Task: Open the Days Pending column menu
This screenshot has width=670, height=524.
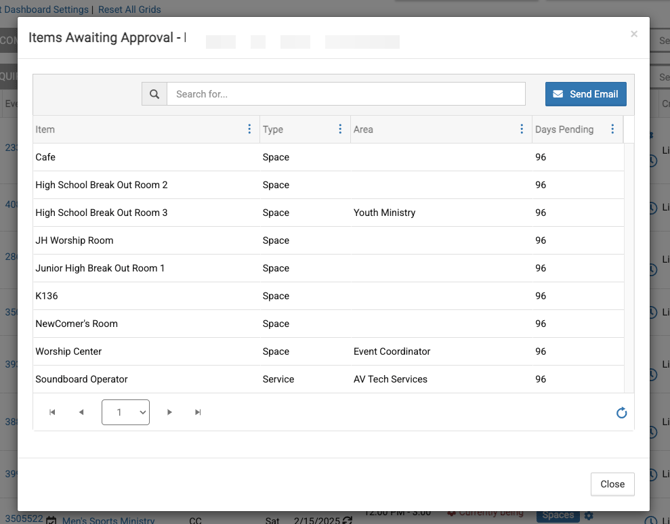Action: 612,129
